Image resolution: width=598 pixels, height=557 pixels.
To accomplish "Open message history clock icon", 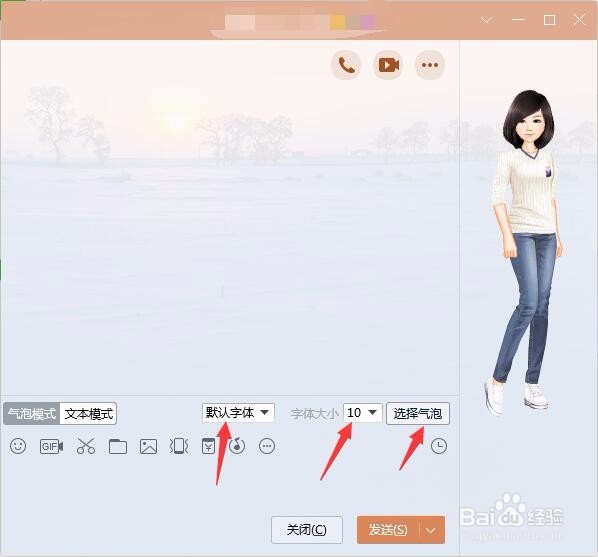I will pyautogui.click(x=439, y=446).
